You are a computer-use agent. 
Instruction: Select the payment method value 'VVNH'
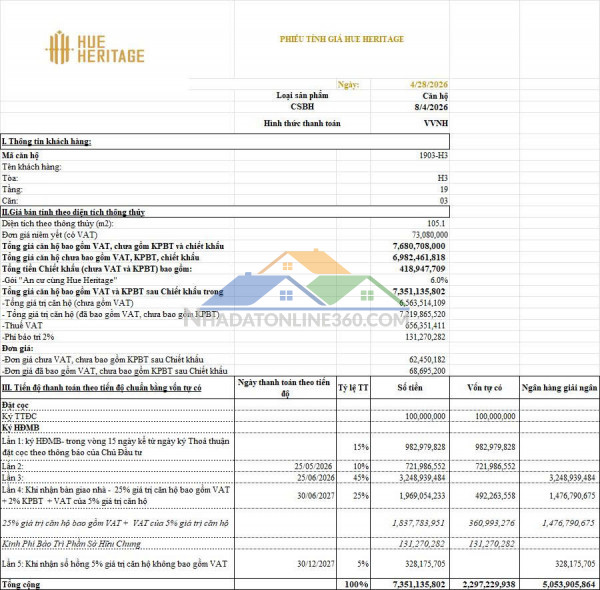point(436,123)
